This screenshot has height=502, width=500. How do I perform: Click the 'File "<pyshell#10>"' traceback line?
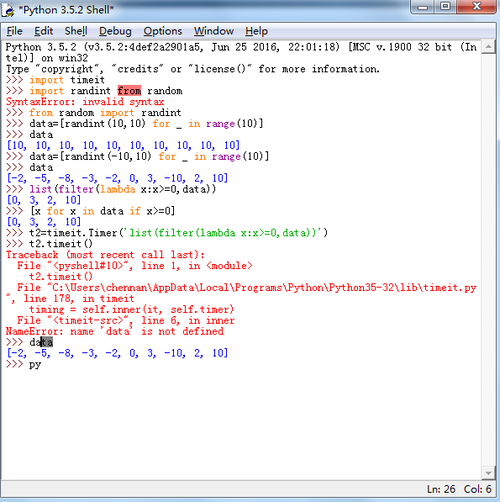tap(135, 266)
